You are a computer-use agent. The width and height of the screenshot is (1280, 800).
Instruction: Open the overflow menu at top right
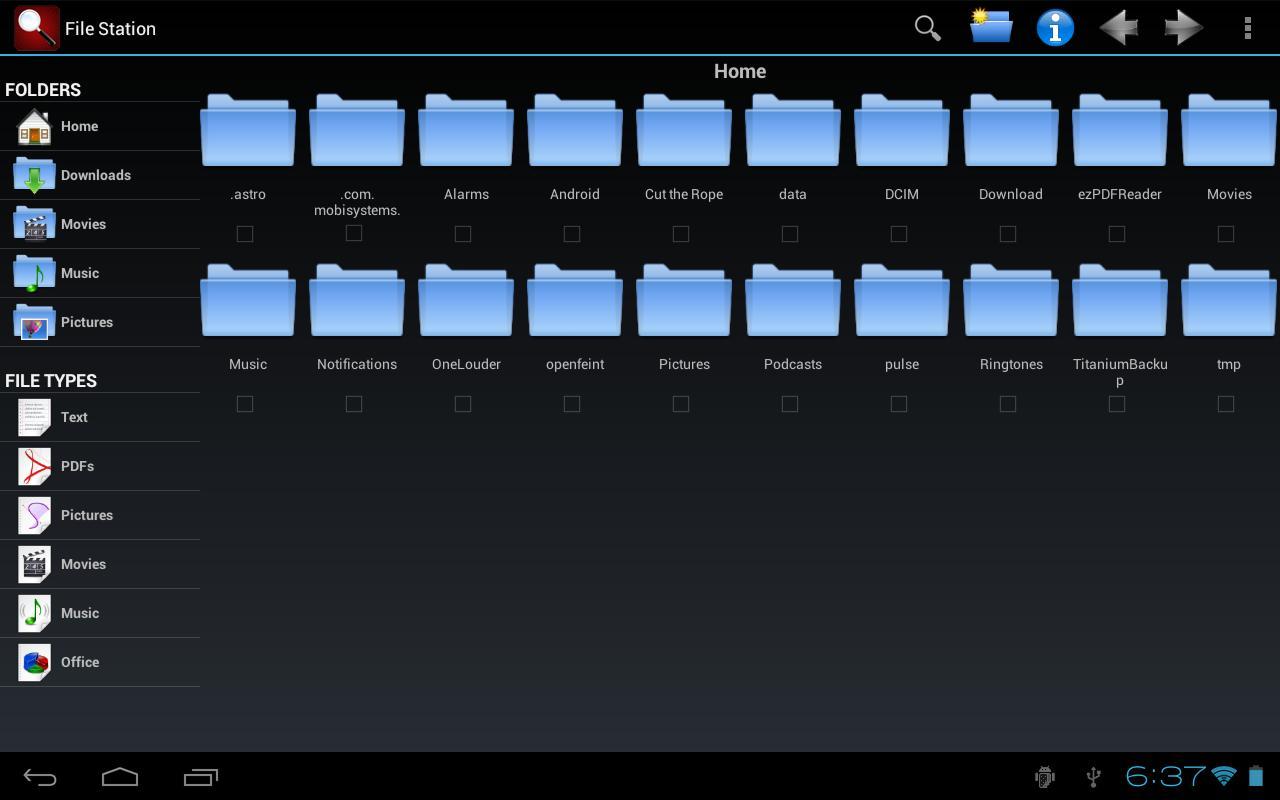[1248, 28]
